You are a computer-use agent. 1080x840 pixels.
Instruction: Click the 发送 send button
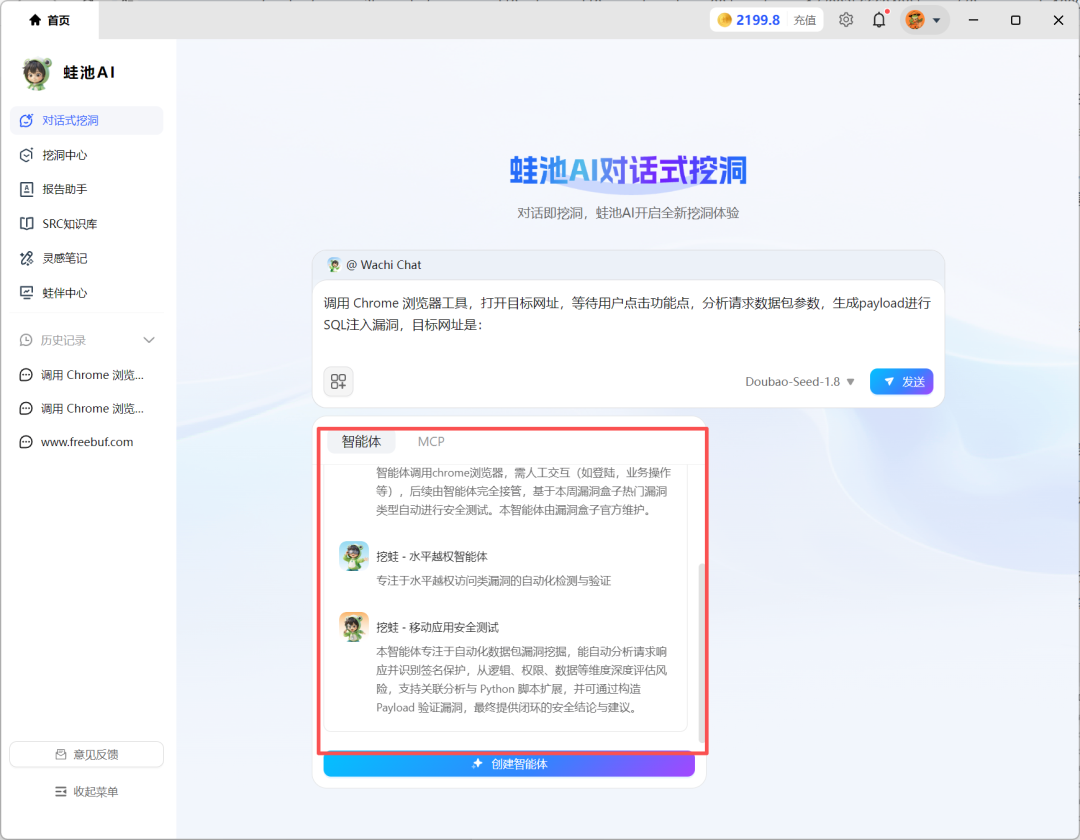(x=900, y=381)
